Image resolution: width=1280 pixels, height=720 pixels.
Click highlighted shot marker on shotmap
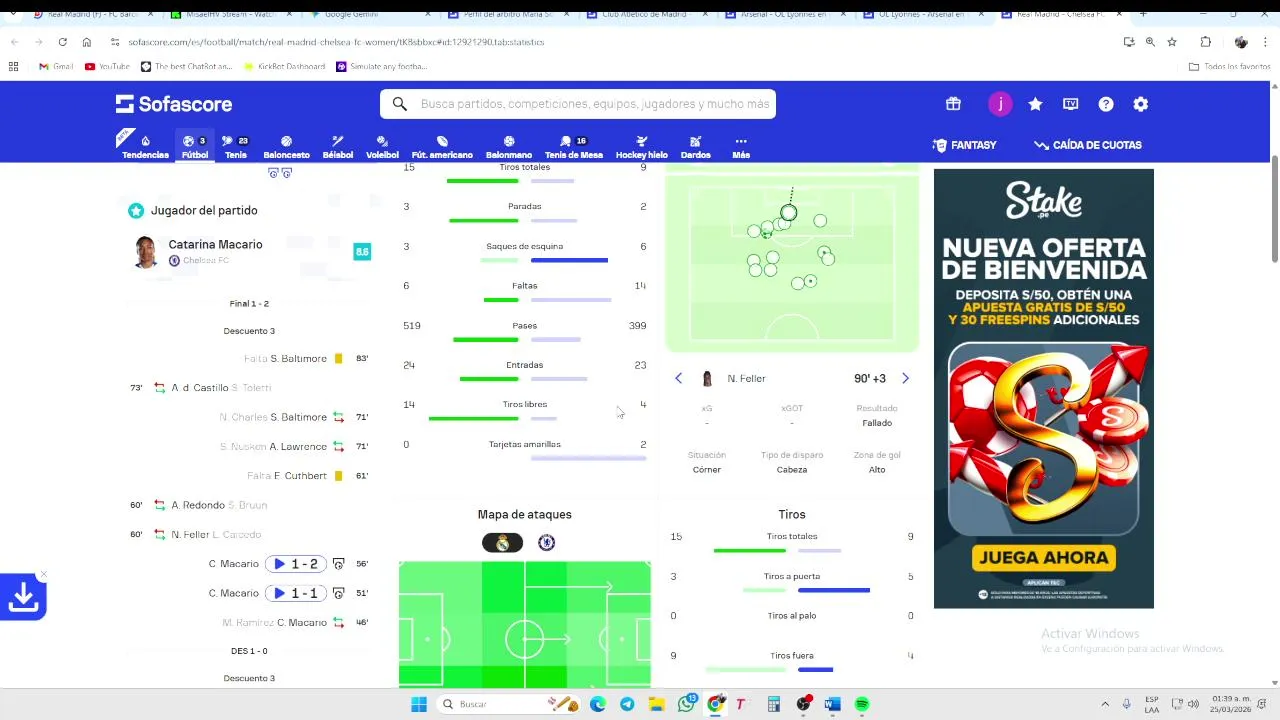click(x=788, y=212)
